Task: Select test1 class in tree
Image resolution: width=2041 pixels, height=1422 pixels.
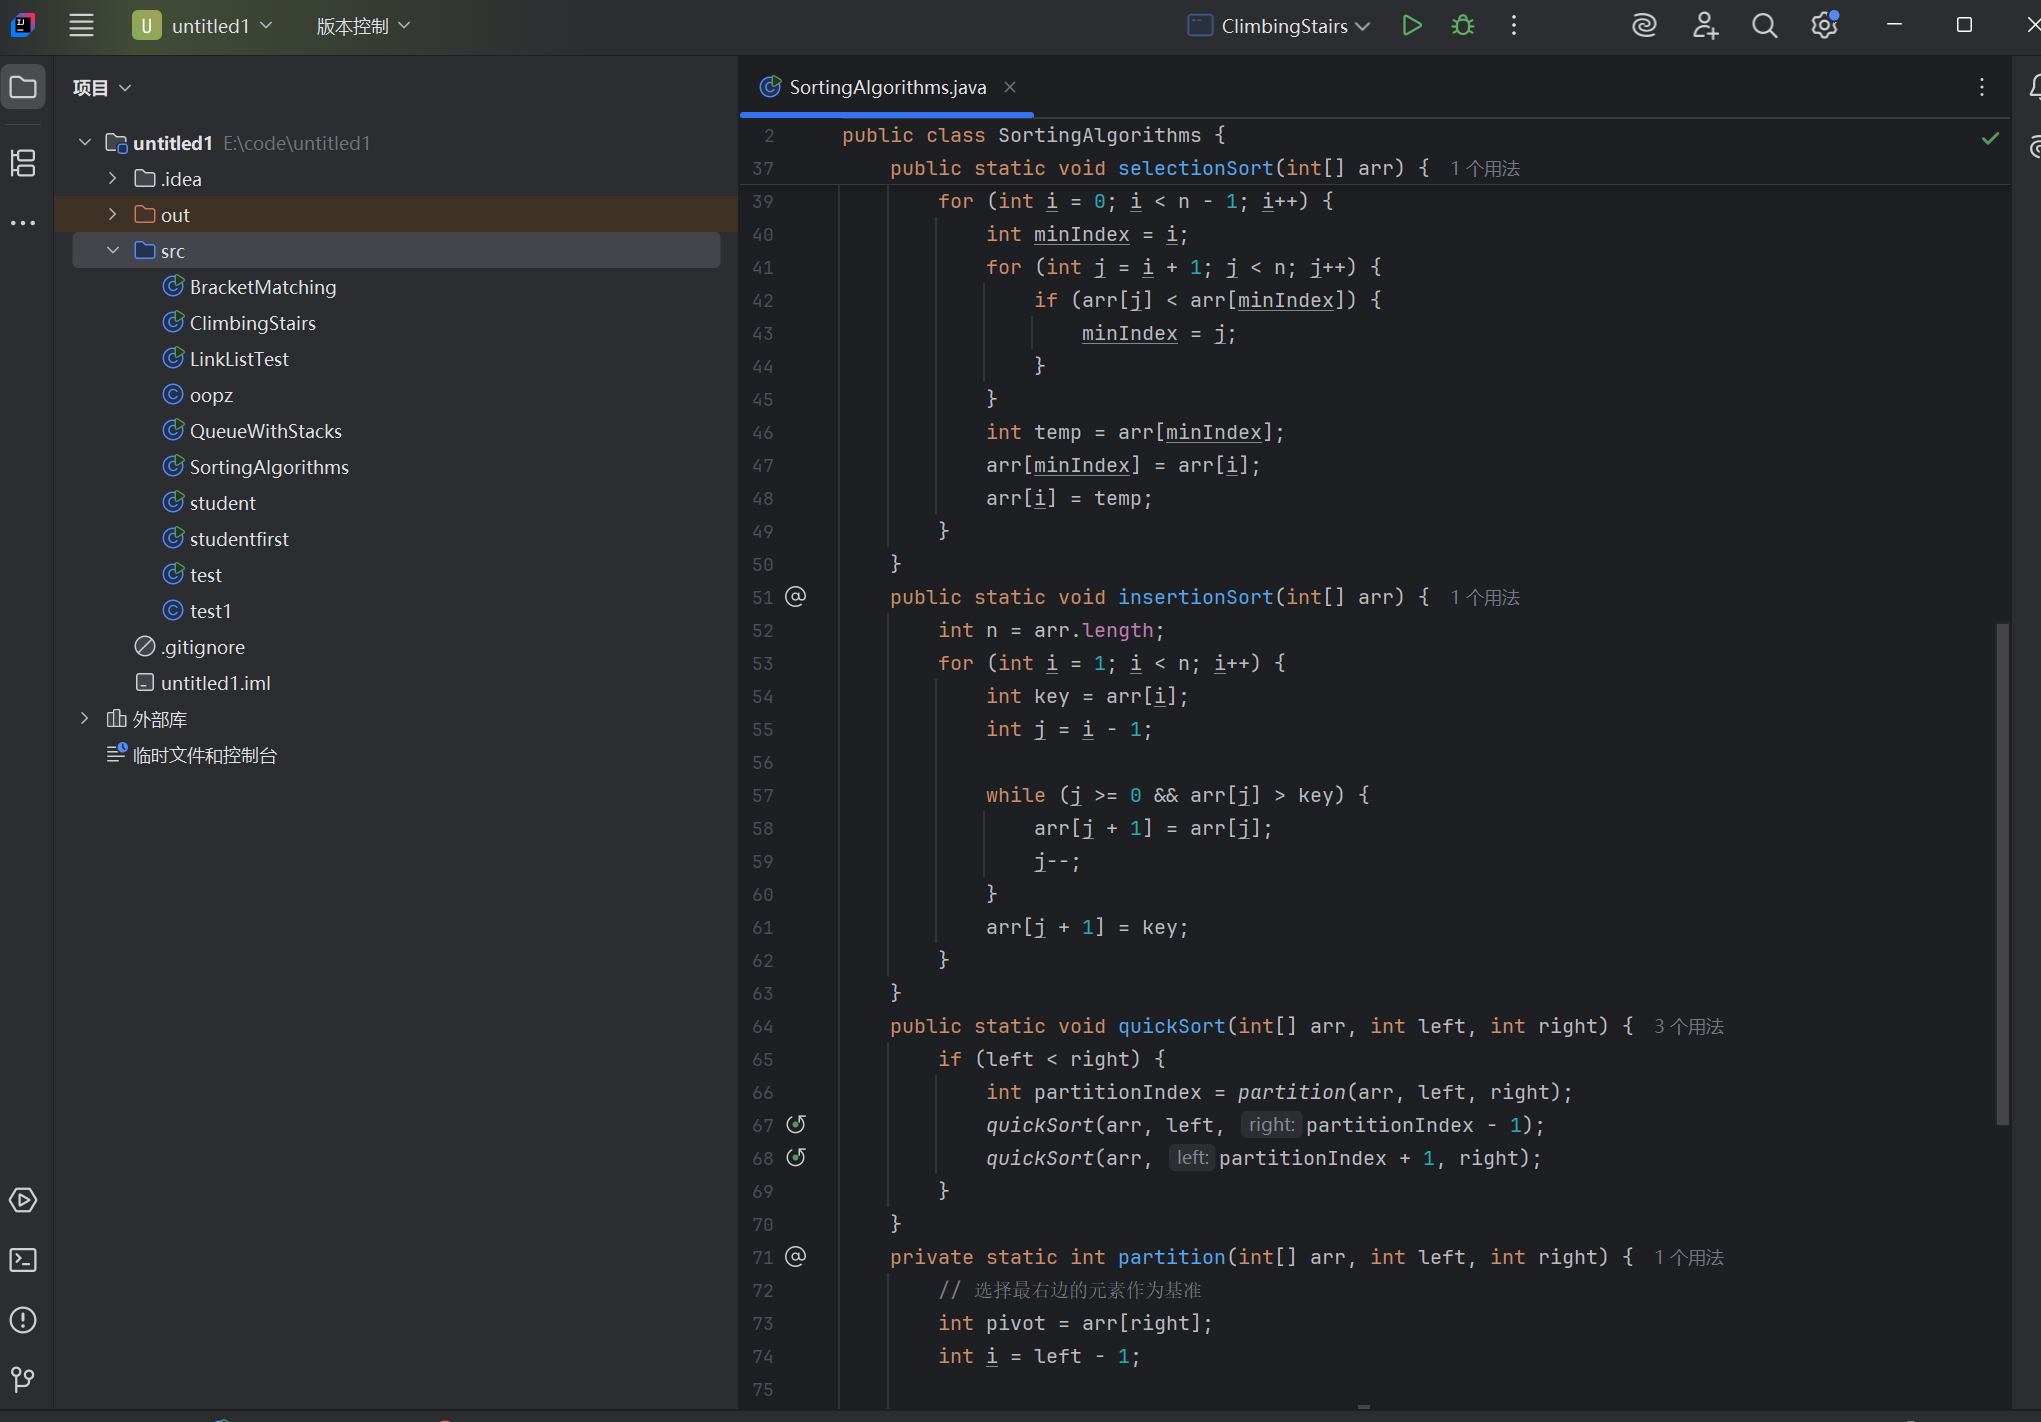Action: 197,611
